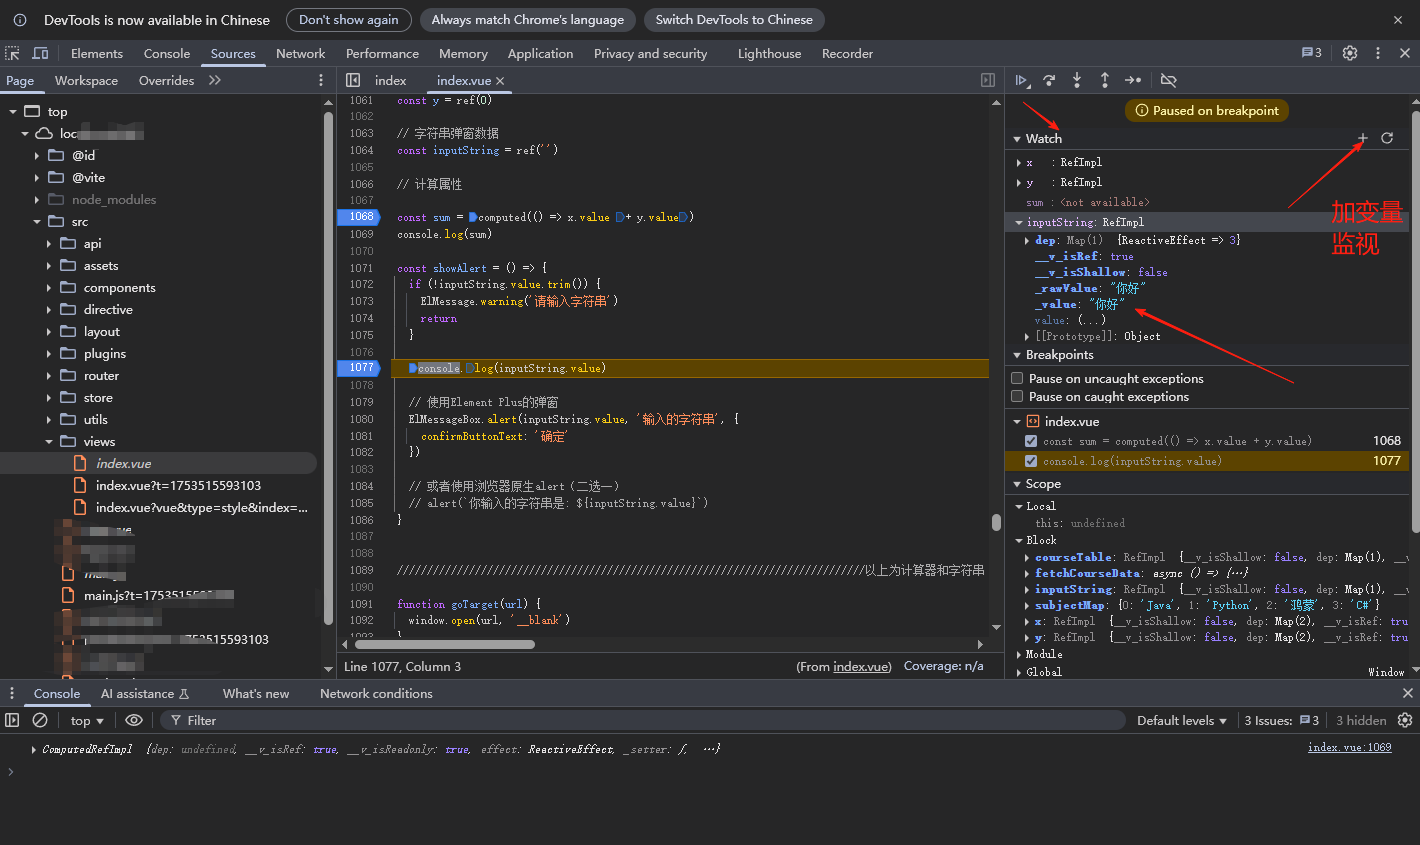Click the Step button in debugger toolbar
Image resolution: width=1420 pixels, height=845 pixels.
pos(1133,80)
